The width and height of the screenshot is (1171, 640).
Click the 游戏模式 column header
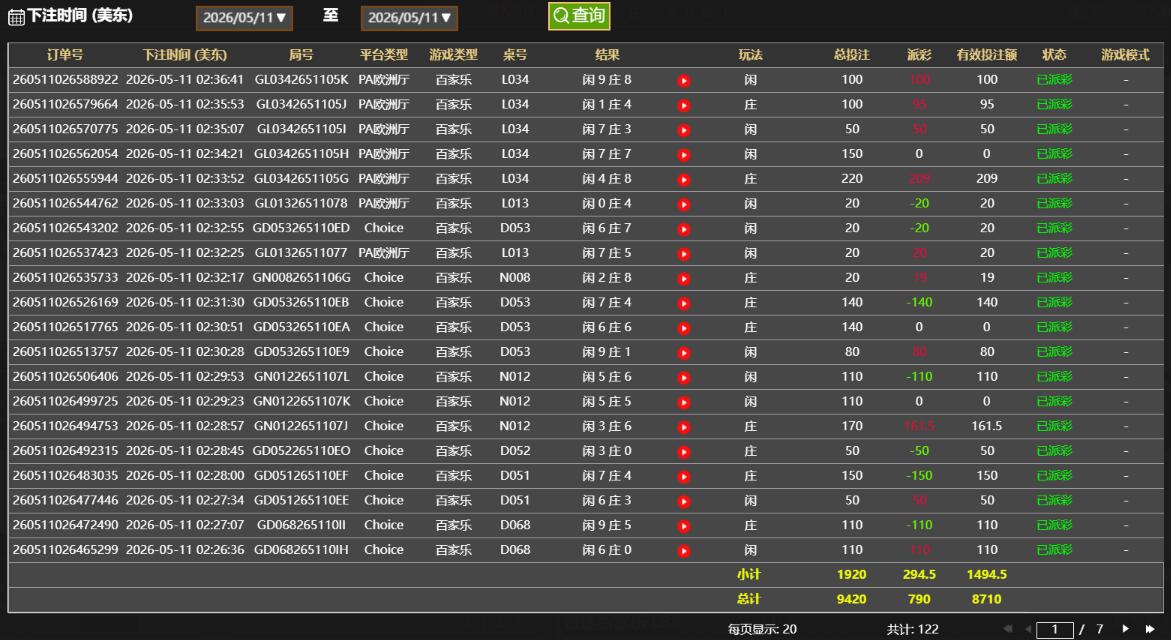(x=1125, y=55)
